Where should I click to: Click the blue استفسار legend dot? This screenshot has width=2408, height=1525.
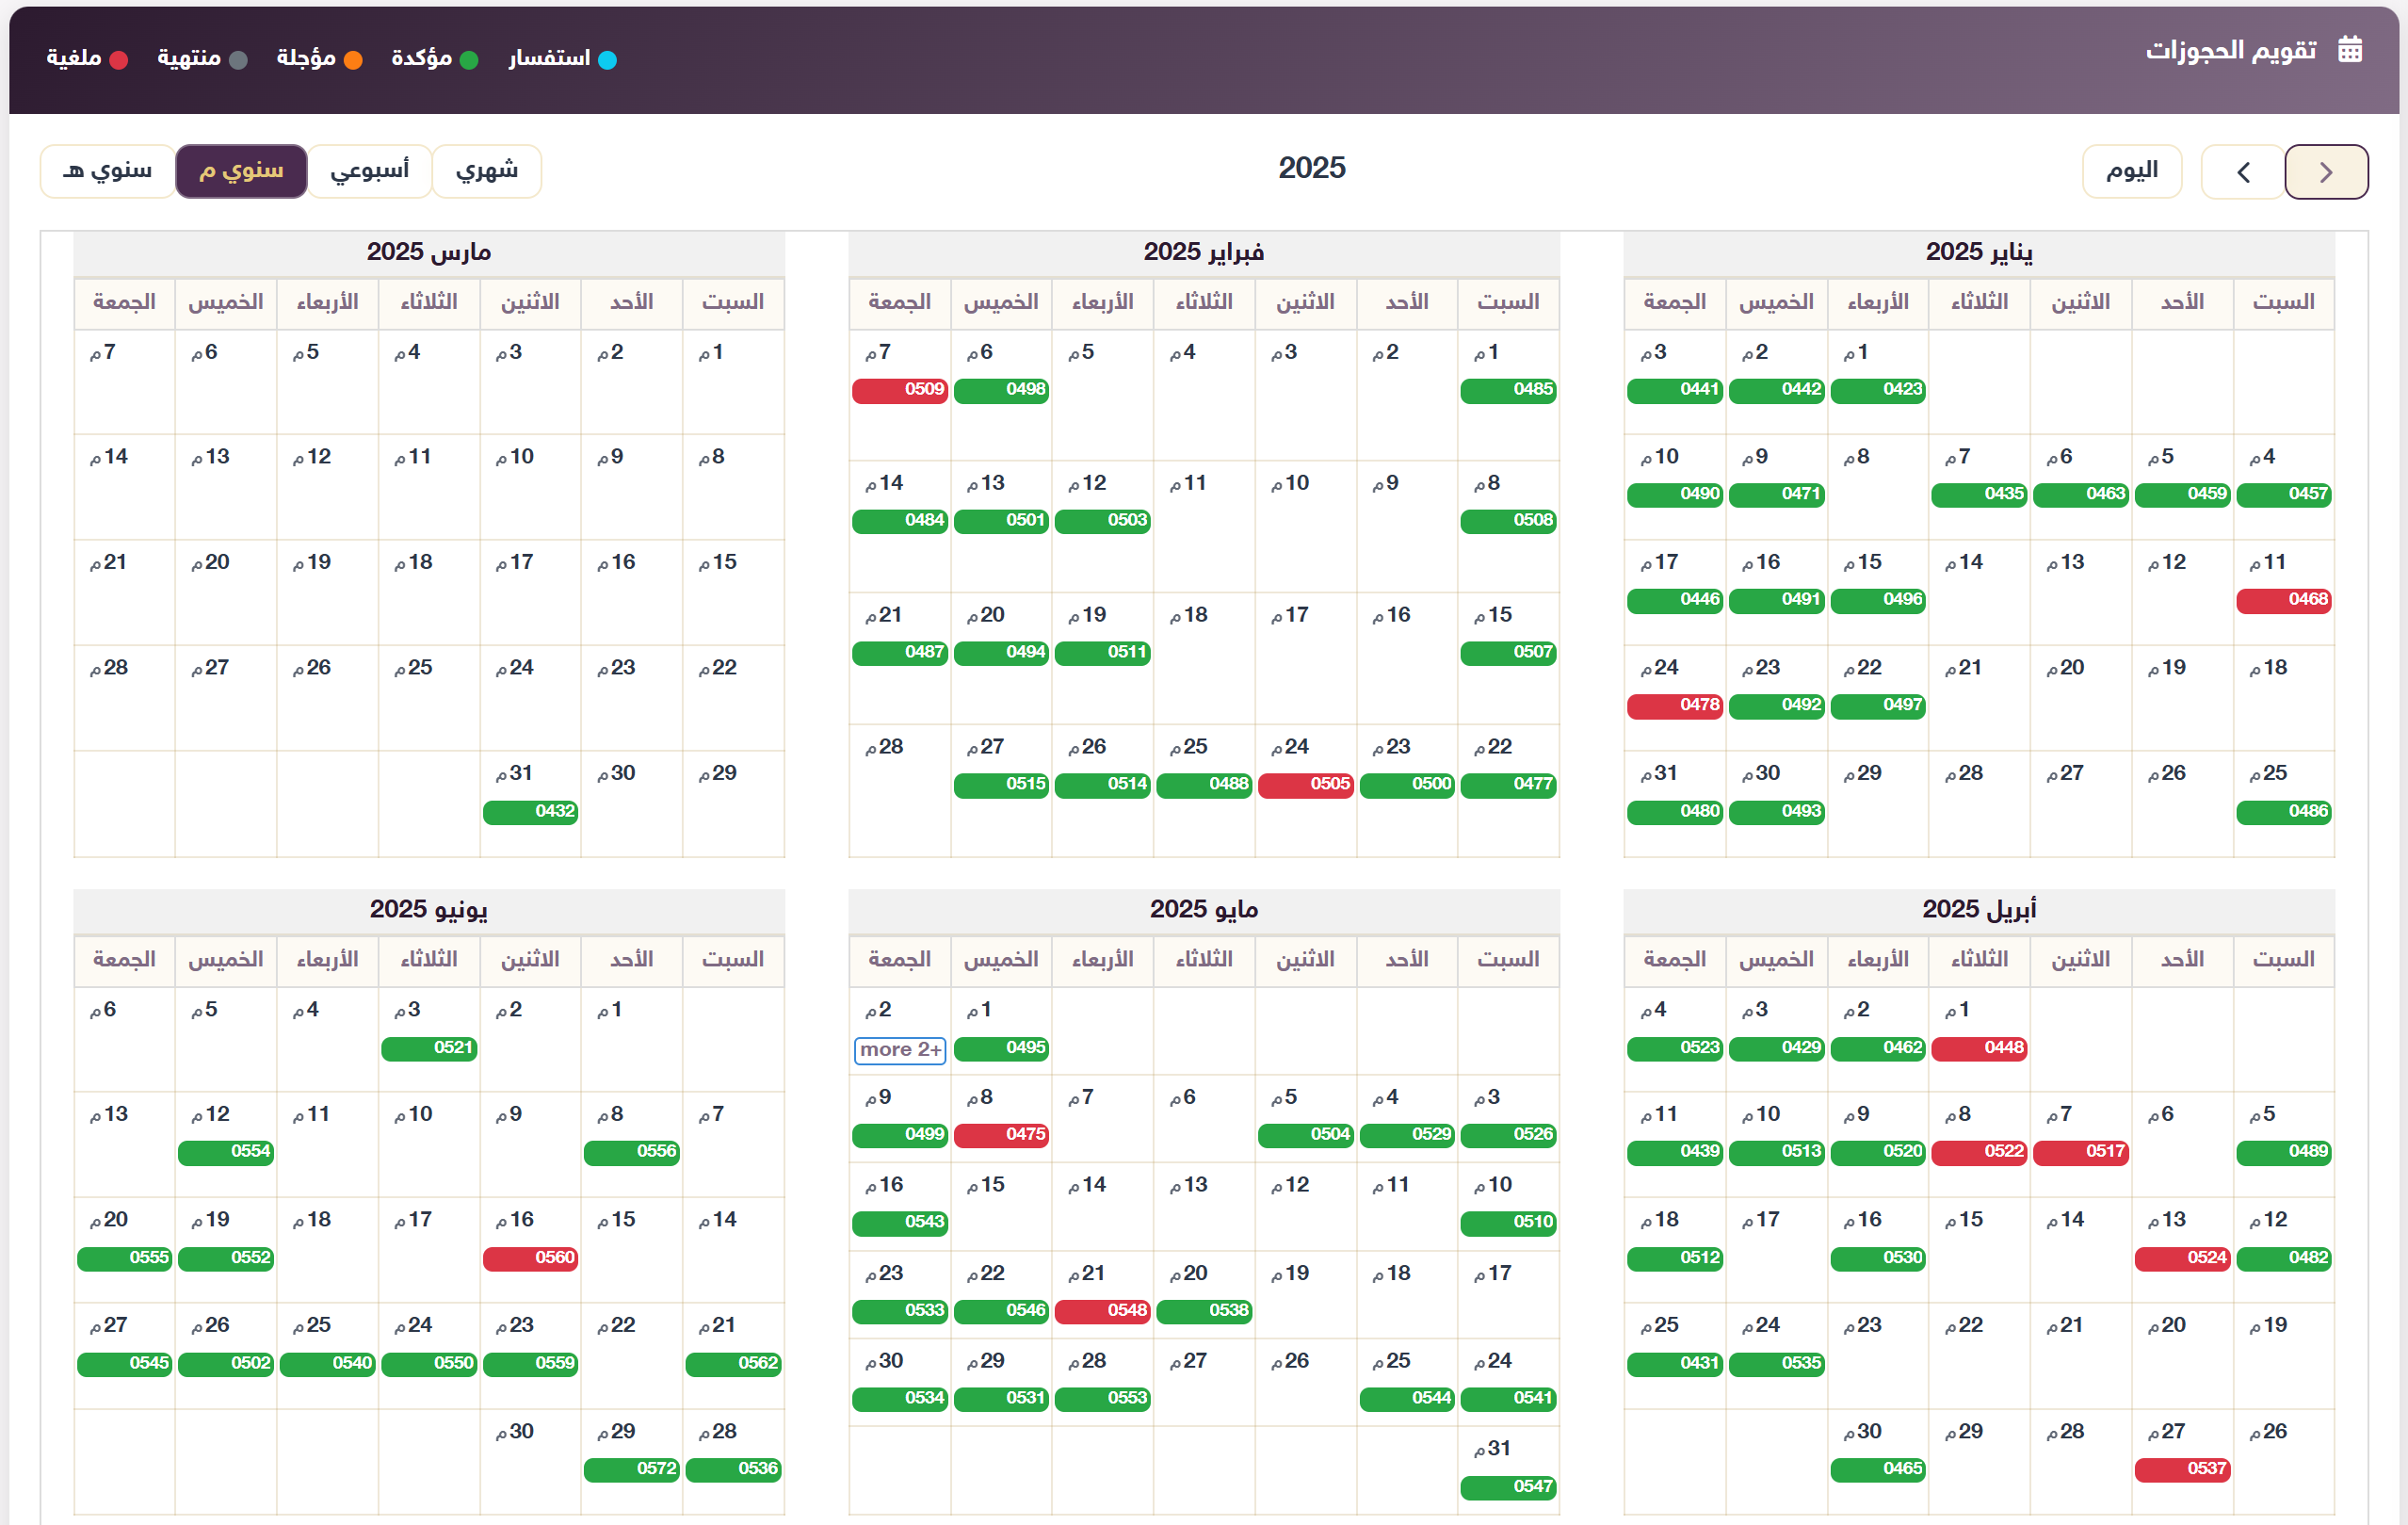point(607,60)
